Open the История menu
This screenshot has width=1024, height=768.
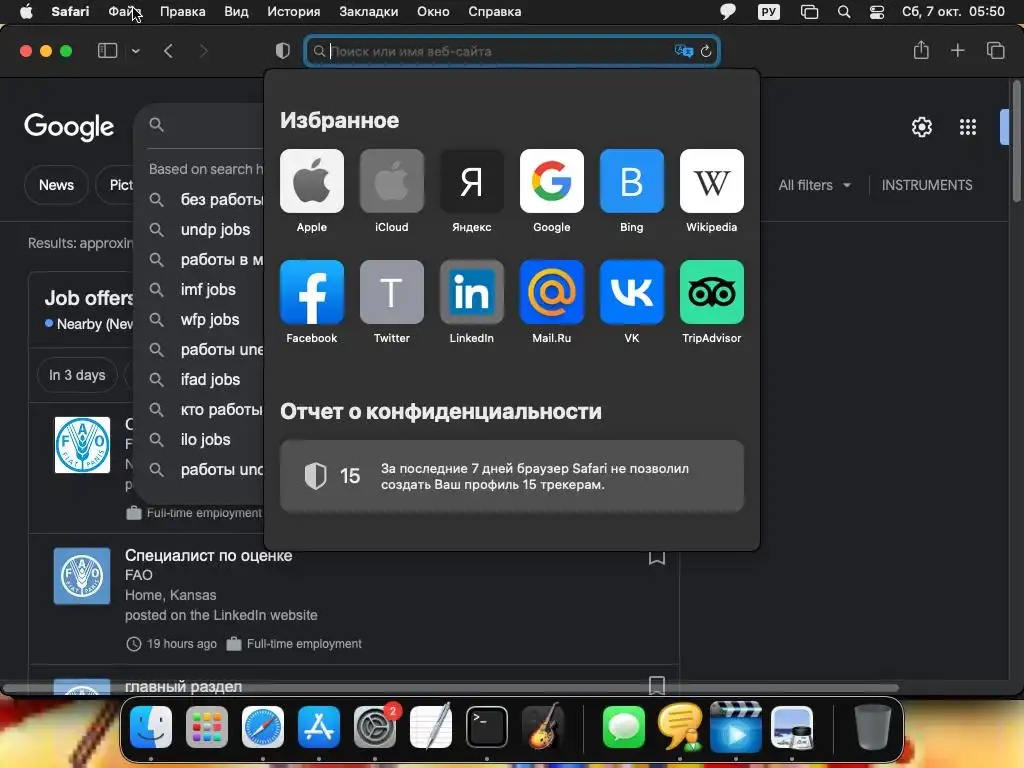(x=293, y=12)
